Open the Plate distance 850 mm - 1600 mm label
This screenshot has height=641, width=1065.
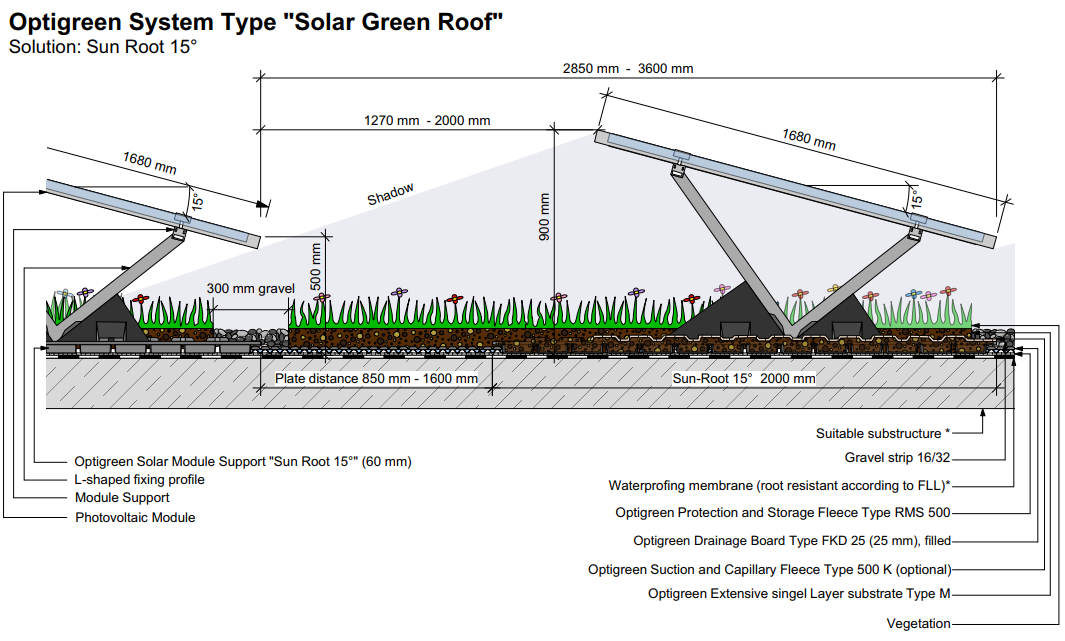[375, 377]
